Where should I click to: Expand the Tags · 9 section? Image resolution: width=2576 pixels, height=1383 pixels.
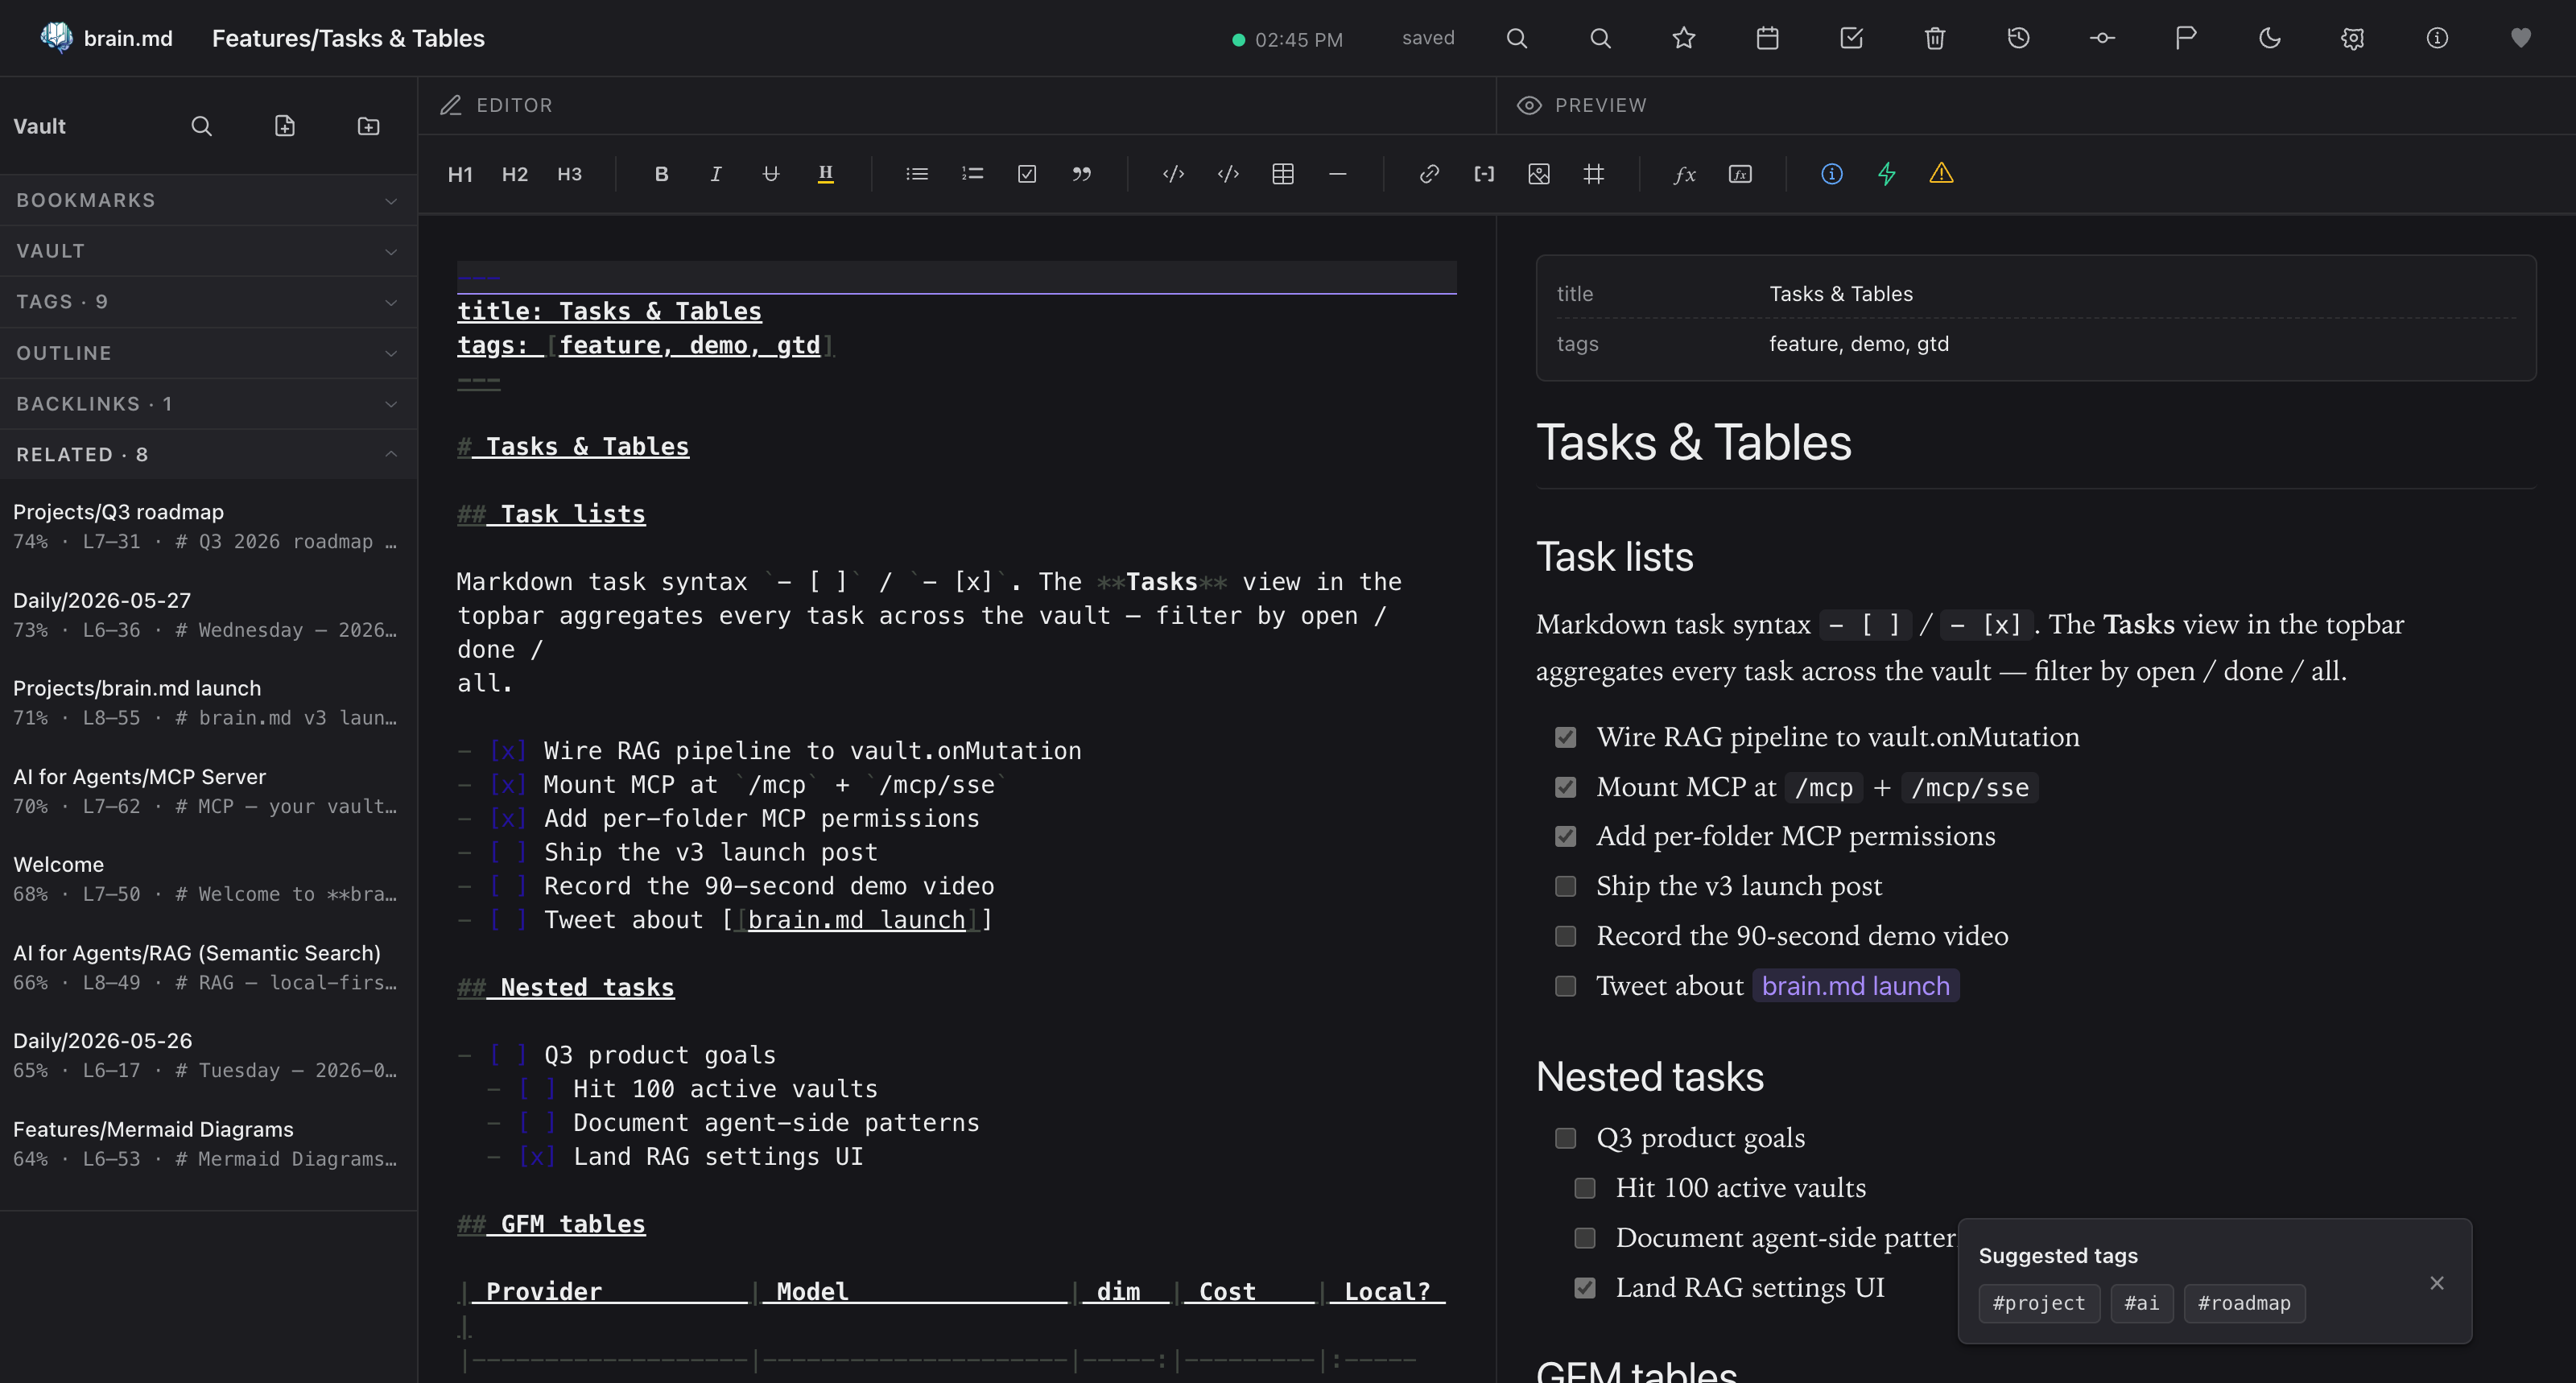(x=208, y=302)
